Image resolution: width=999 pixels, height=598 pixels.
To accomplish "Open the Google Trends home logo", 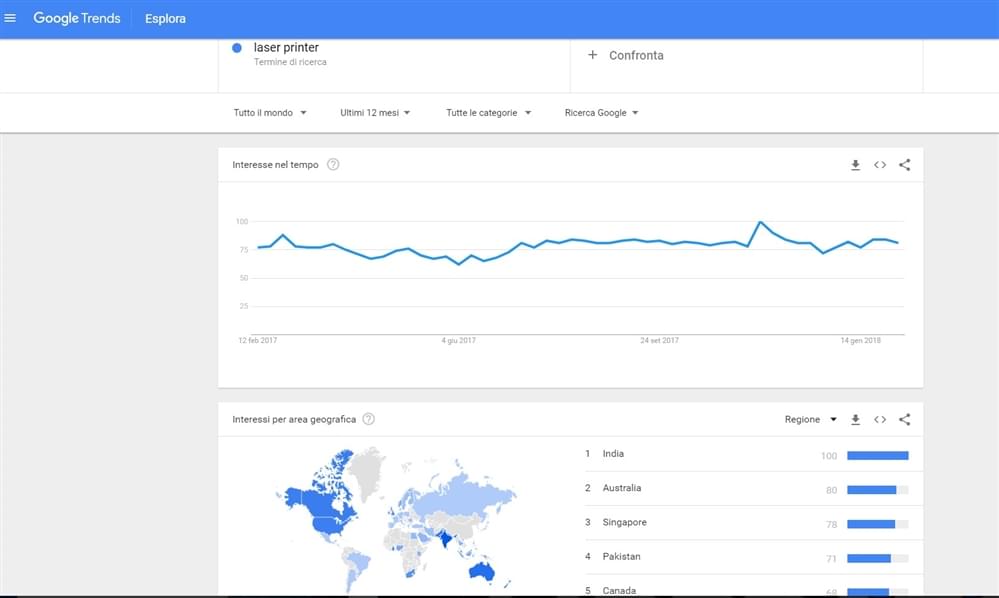I will click(x=76, y=18).
